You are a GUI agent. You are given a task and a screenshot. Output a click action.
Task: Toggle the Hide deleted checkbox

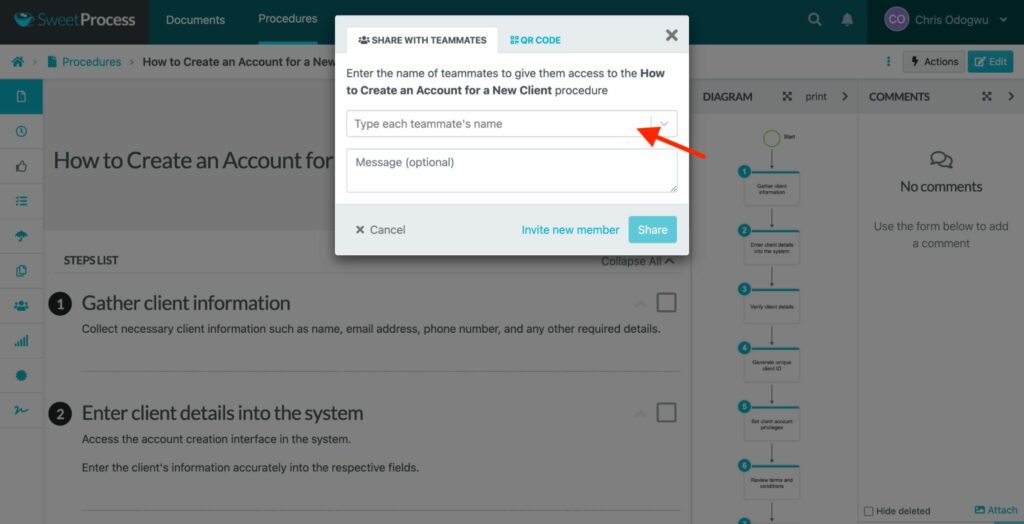[868, 511]
